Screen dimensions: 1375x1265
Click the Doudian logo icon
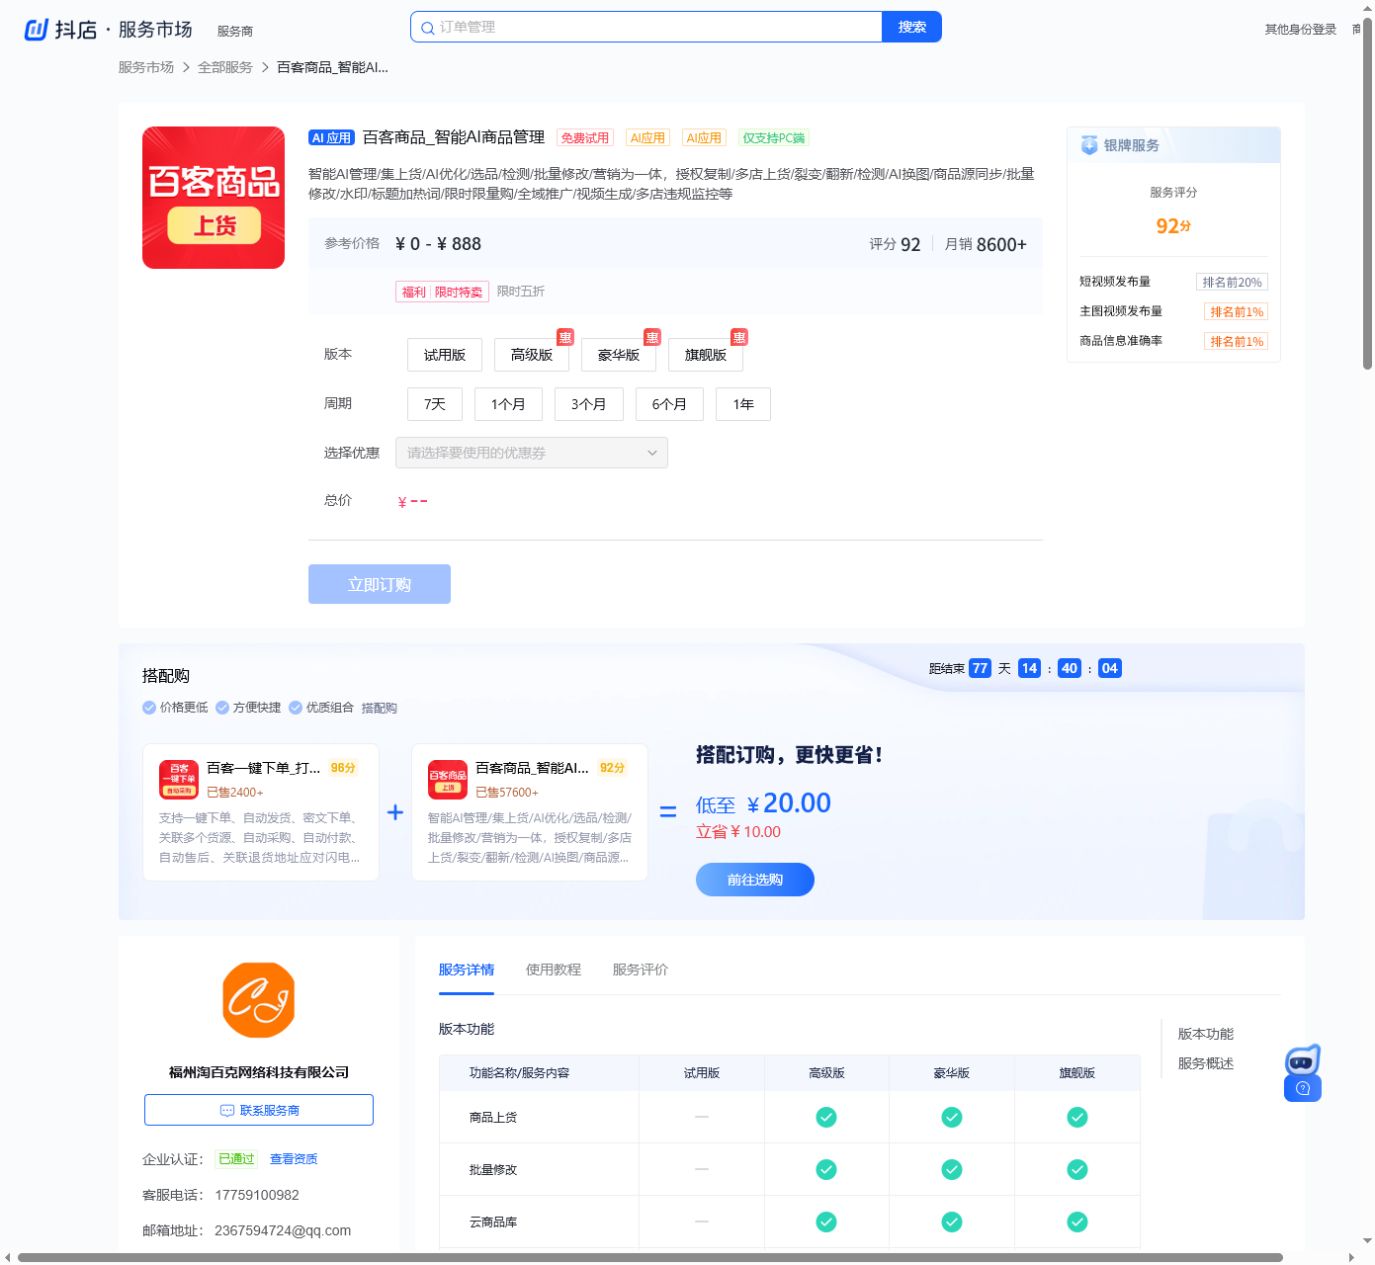pos(36,30)
